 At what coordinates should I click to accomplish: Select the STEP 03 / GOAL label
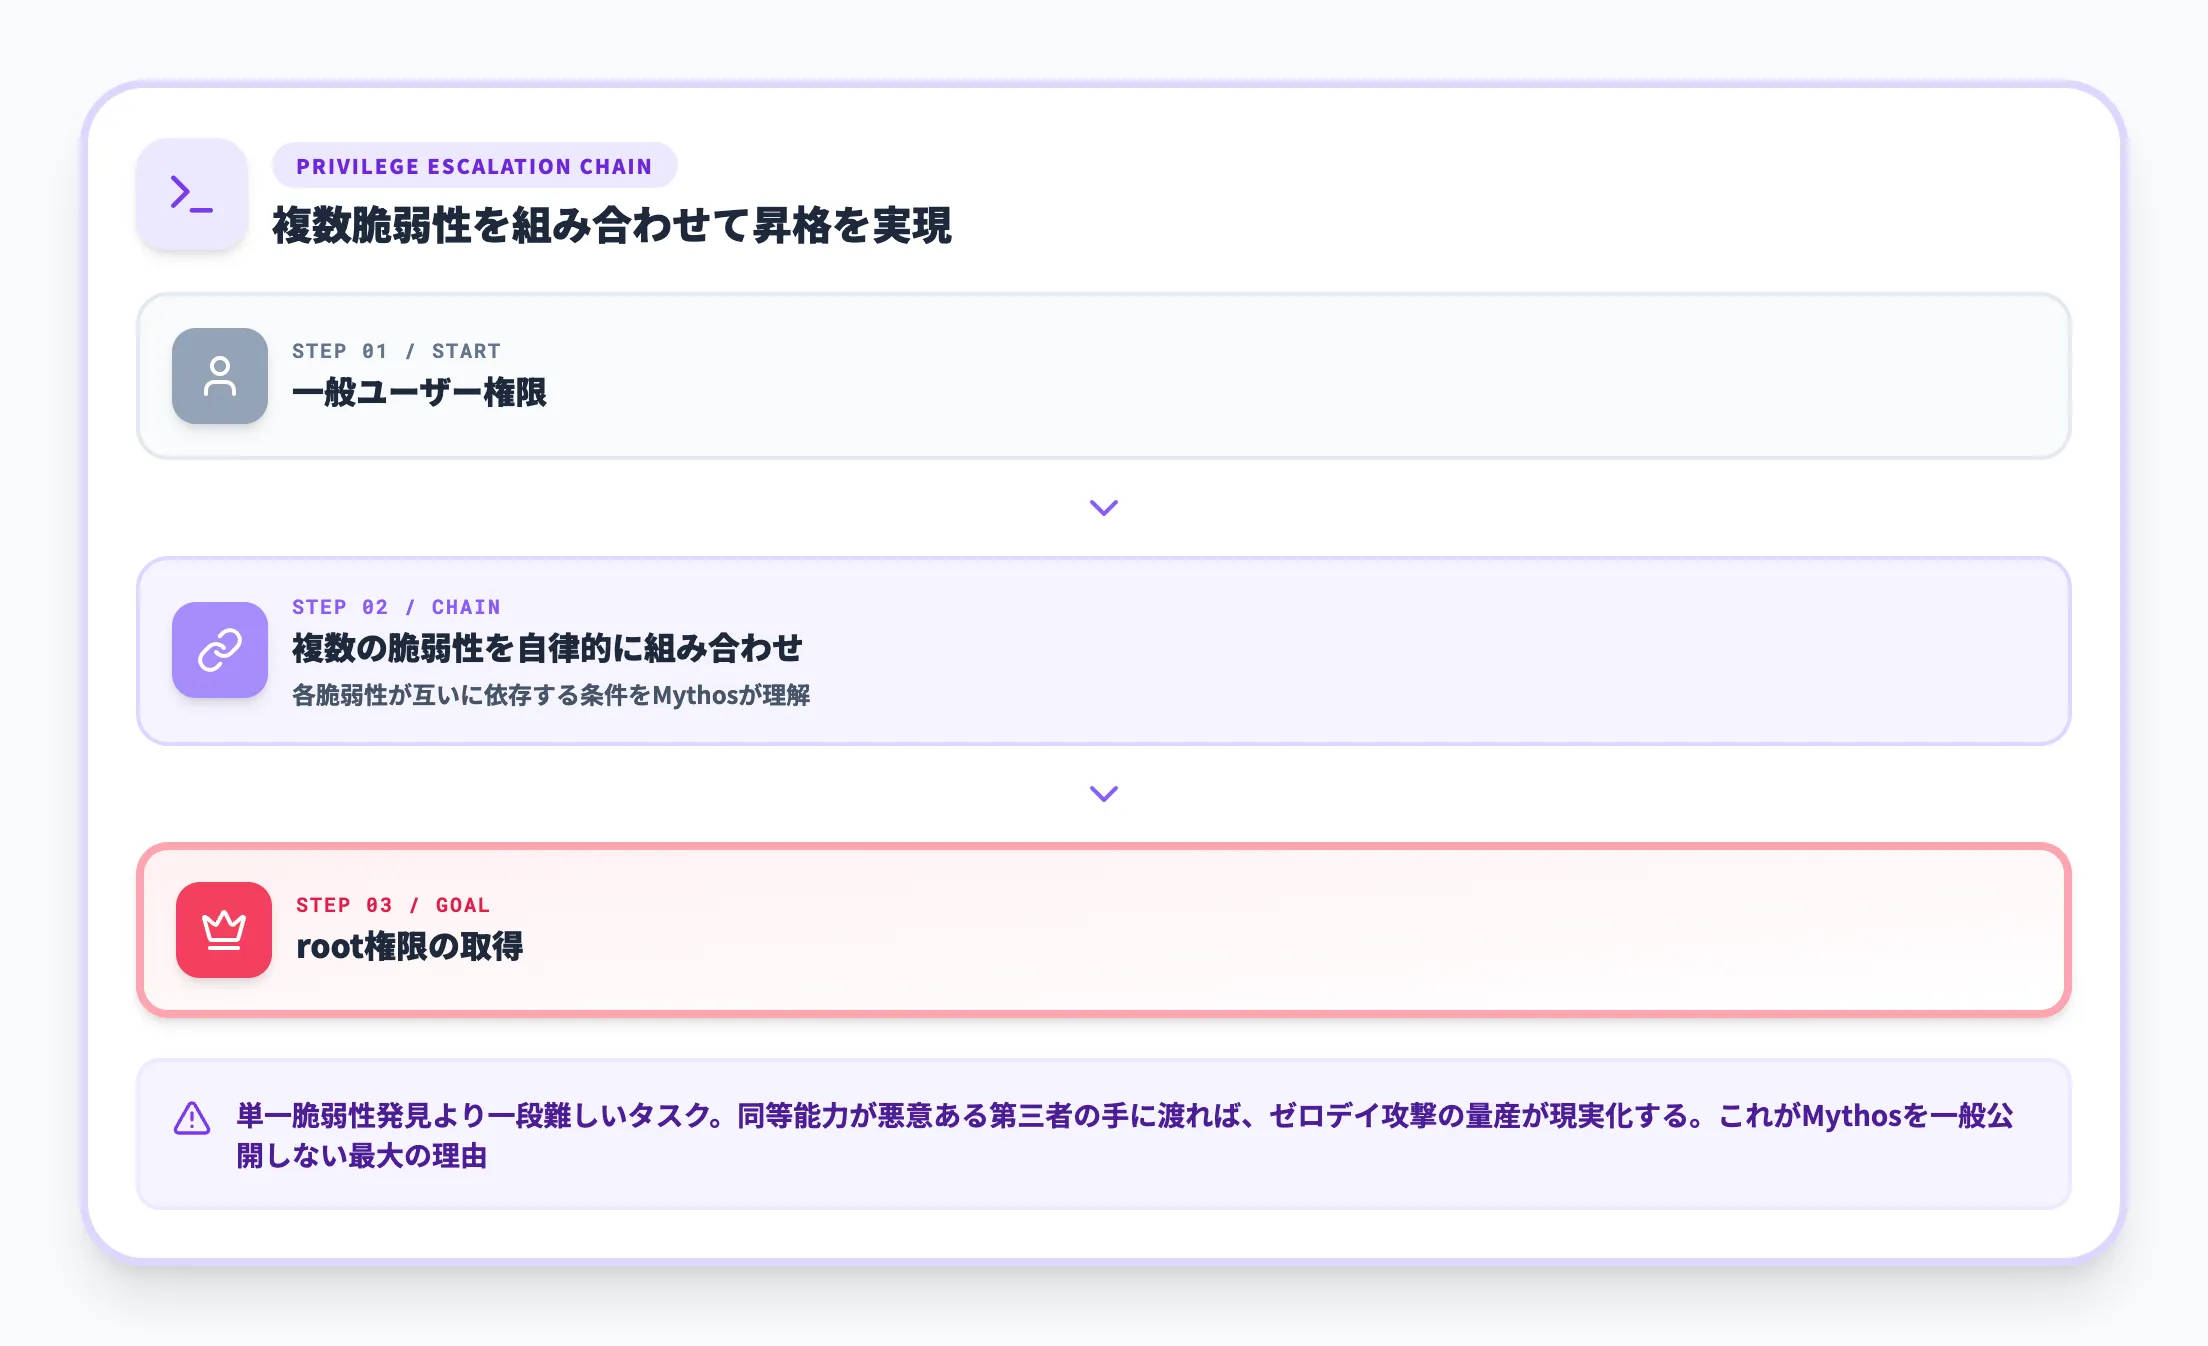pyautogui.click(x=392, y=905)
